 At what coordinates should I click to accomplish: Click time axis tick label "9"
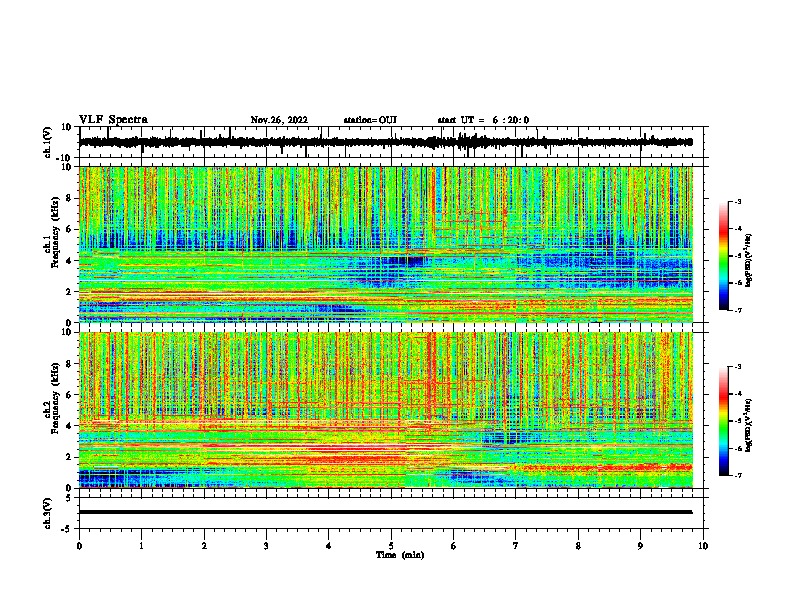pyautogui.click(x=640, y=546)
